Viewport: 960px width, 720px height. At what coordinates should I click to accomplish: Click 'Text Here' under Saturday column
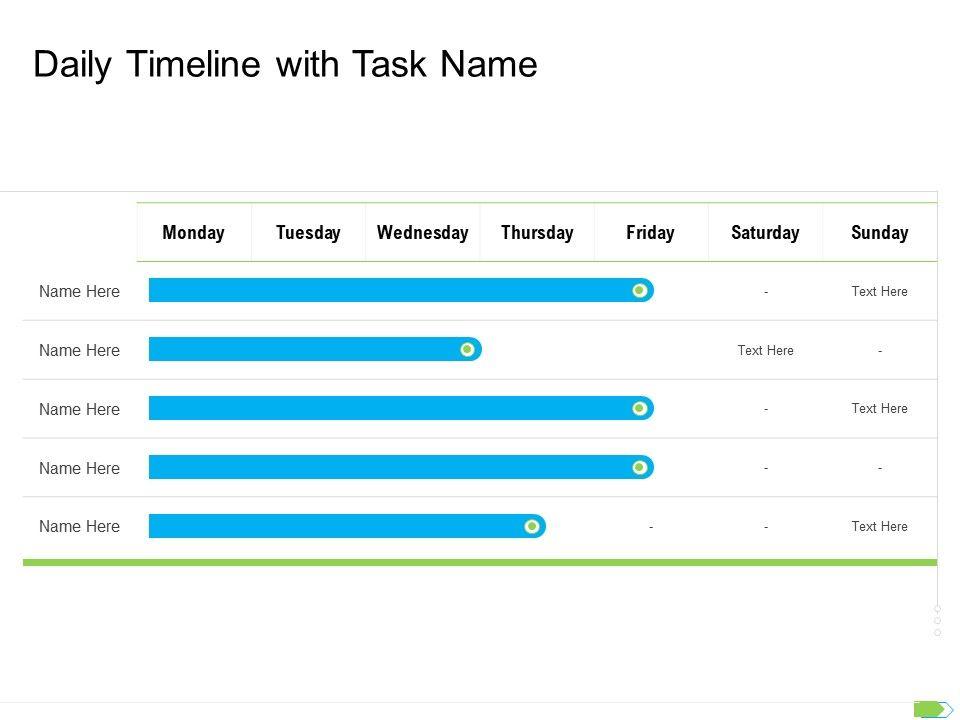(x=765, y=350)
